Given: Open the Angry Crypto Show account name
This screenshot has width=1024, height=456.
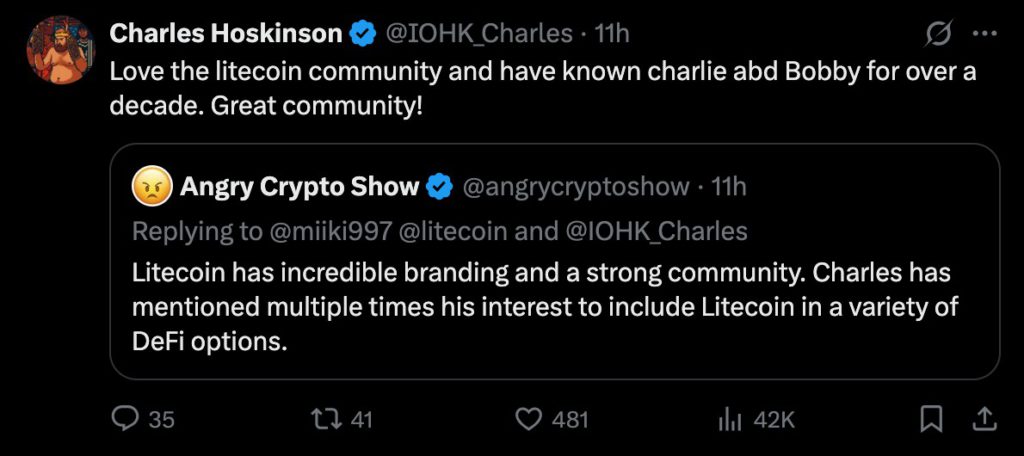Looking at the screenshot, I should tap(299, 187).
